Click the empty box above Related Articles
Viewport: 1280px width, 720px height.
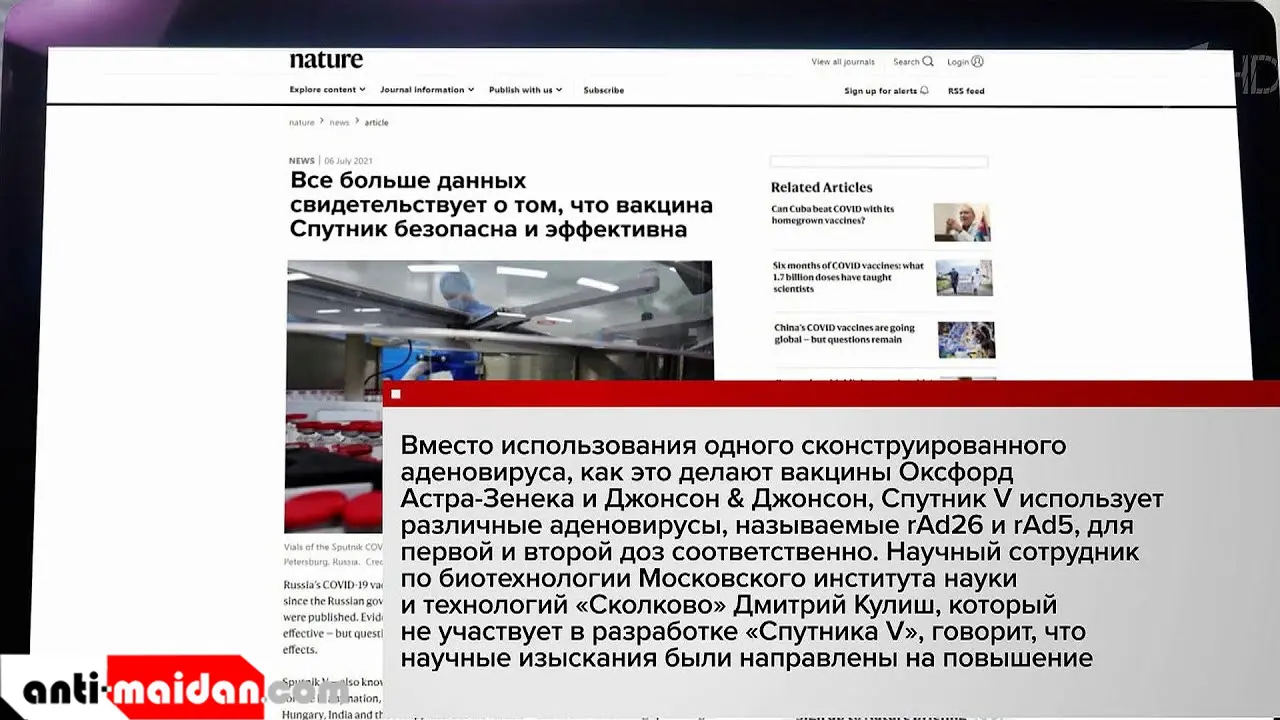(879, 161)
